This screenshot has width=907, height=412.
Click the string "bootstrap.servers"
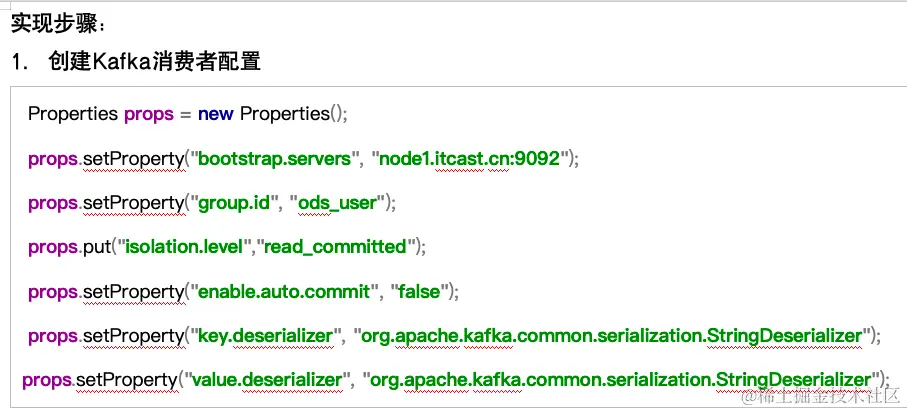275,158
